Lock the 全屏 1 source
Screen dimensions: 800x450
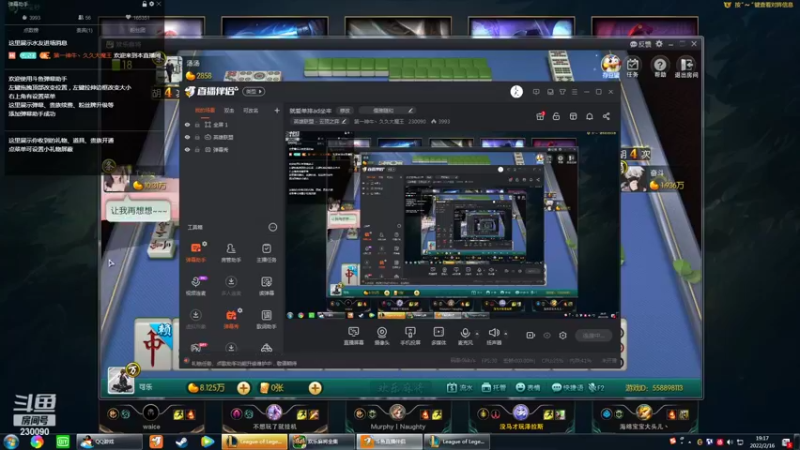[197, 124]
